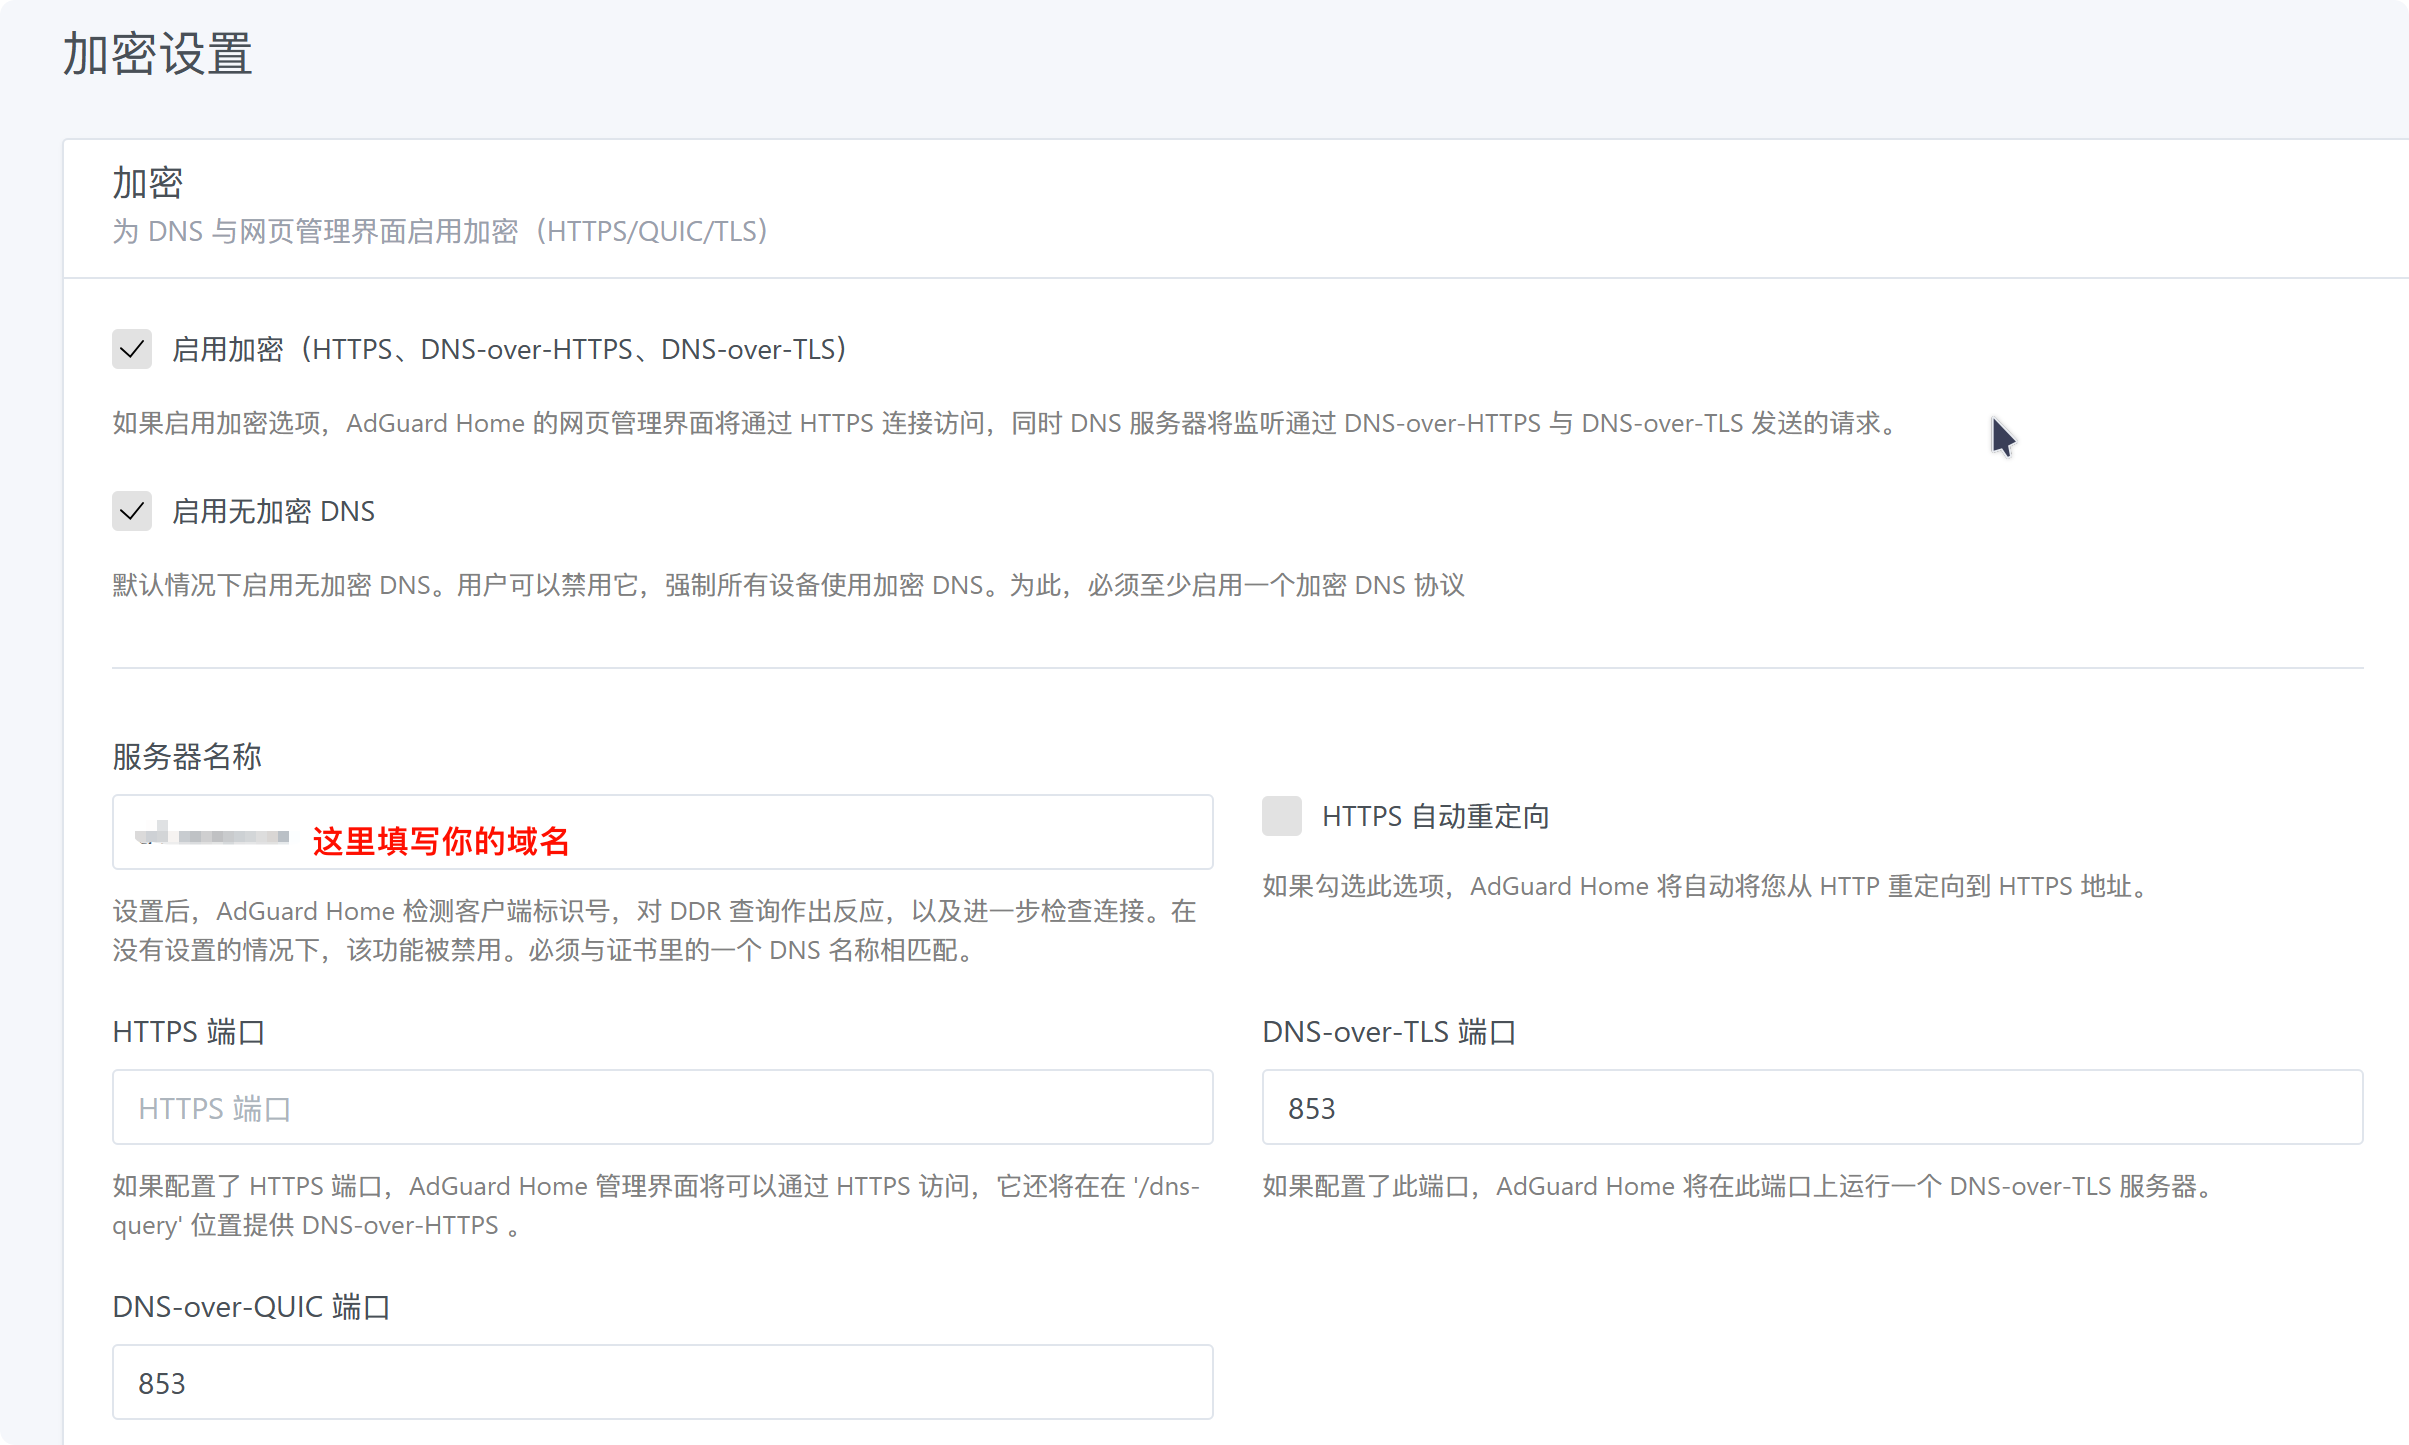This screenshot has height=1445, width=2409.
Task: Click the 启用无加密 DNS label text
Action: coord(273,511)
